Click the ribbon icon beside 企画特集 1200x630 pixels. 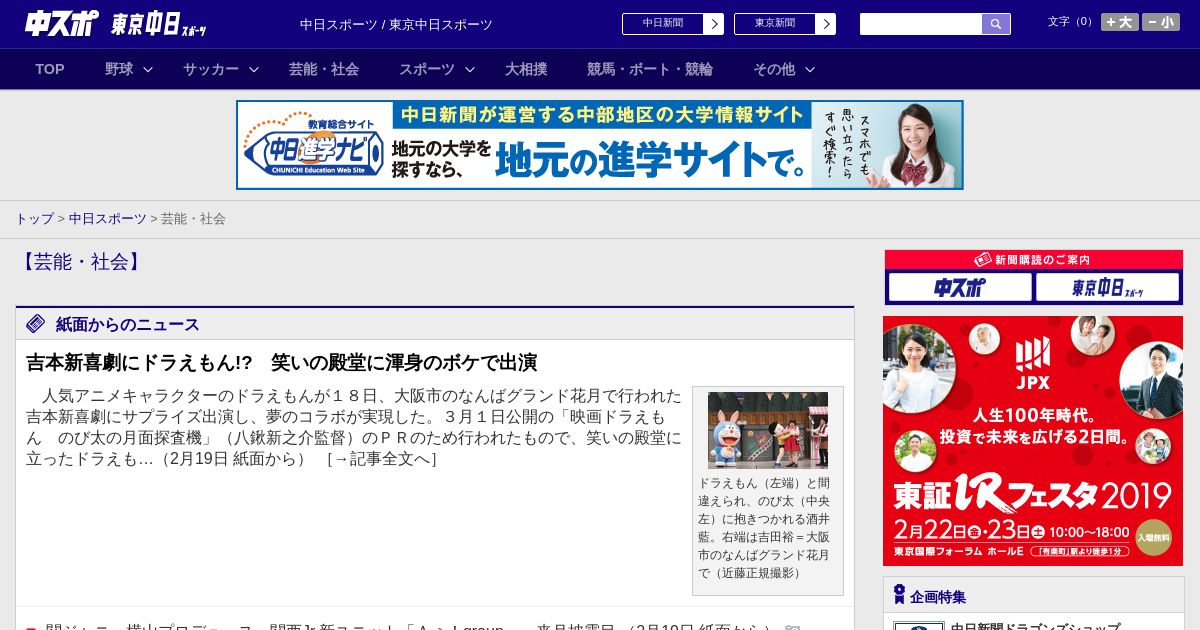coord(899,595)
